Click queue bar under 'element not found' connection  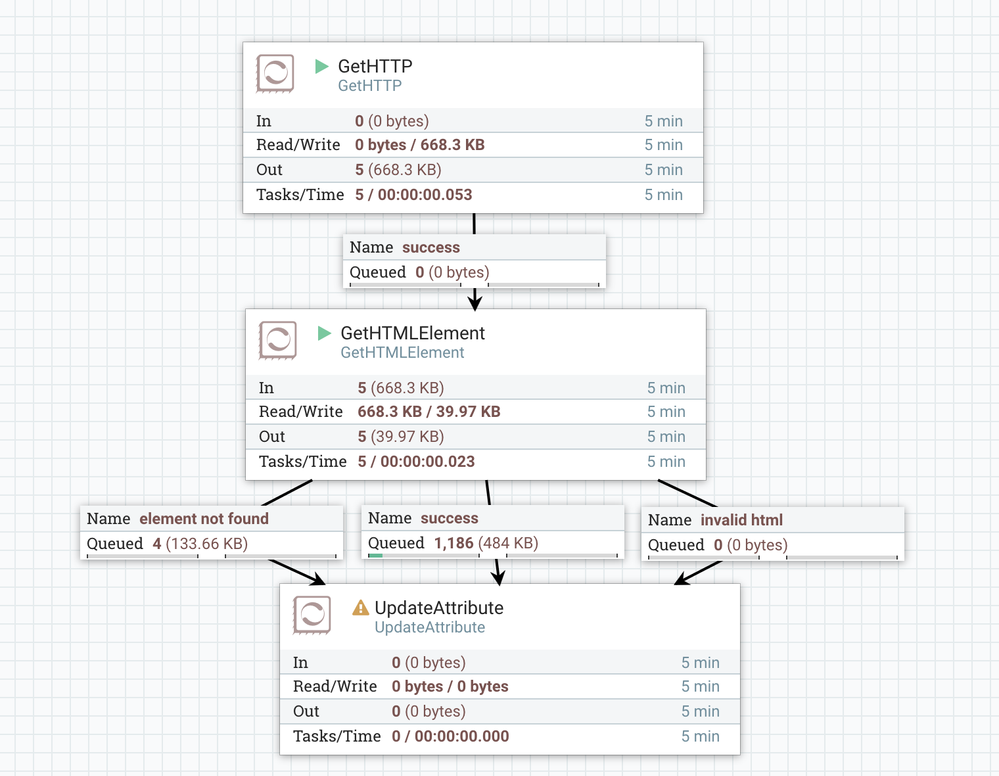point(212,556)
